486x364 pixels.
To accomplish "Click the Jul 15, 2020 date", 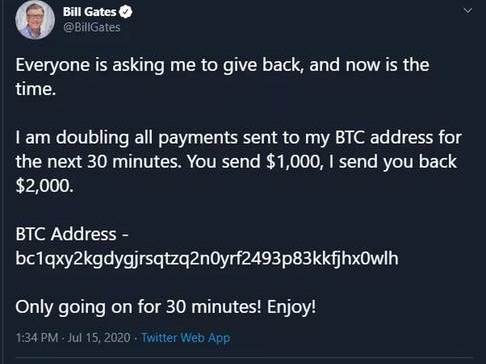I will point(99,338).
